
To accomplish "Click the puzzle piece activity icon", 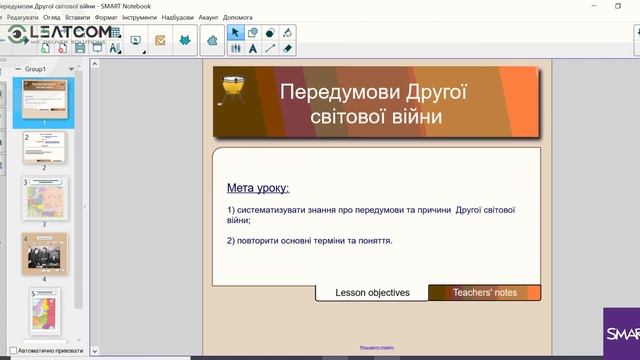I will [212, 40].
